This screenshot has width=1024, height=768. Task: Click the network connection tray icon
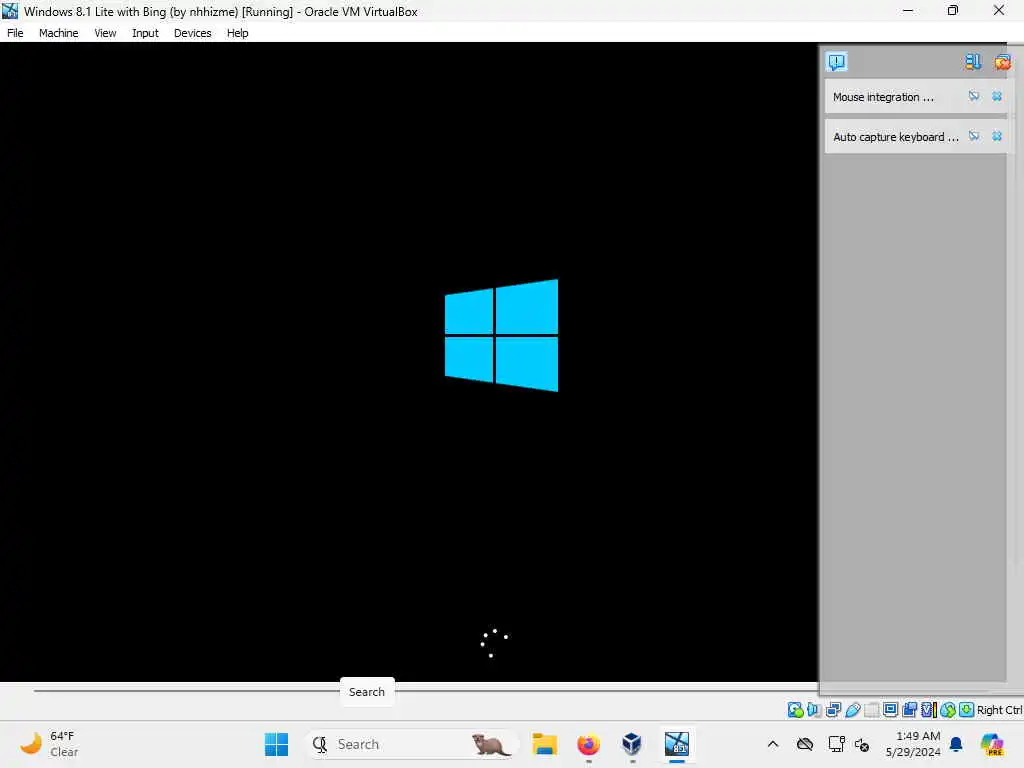(x=835, y=744)
